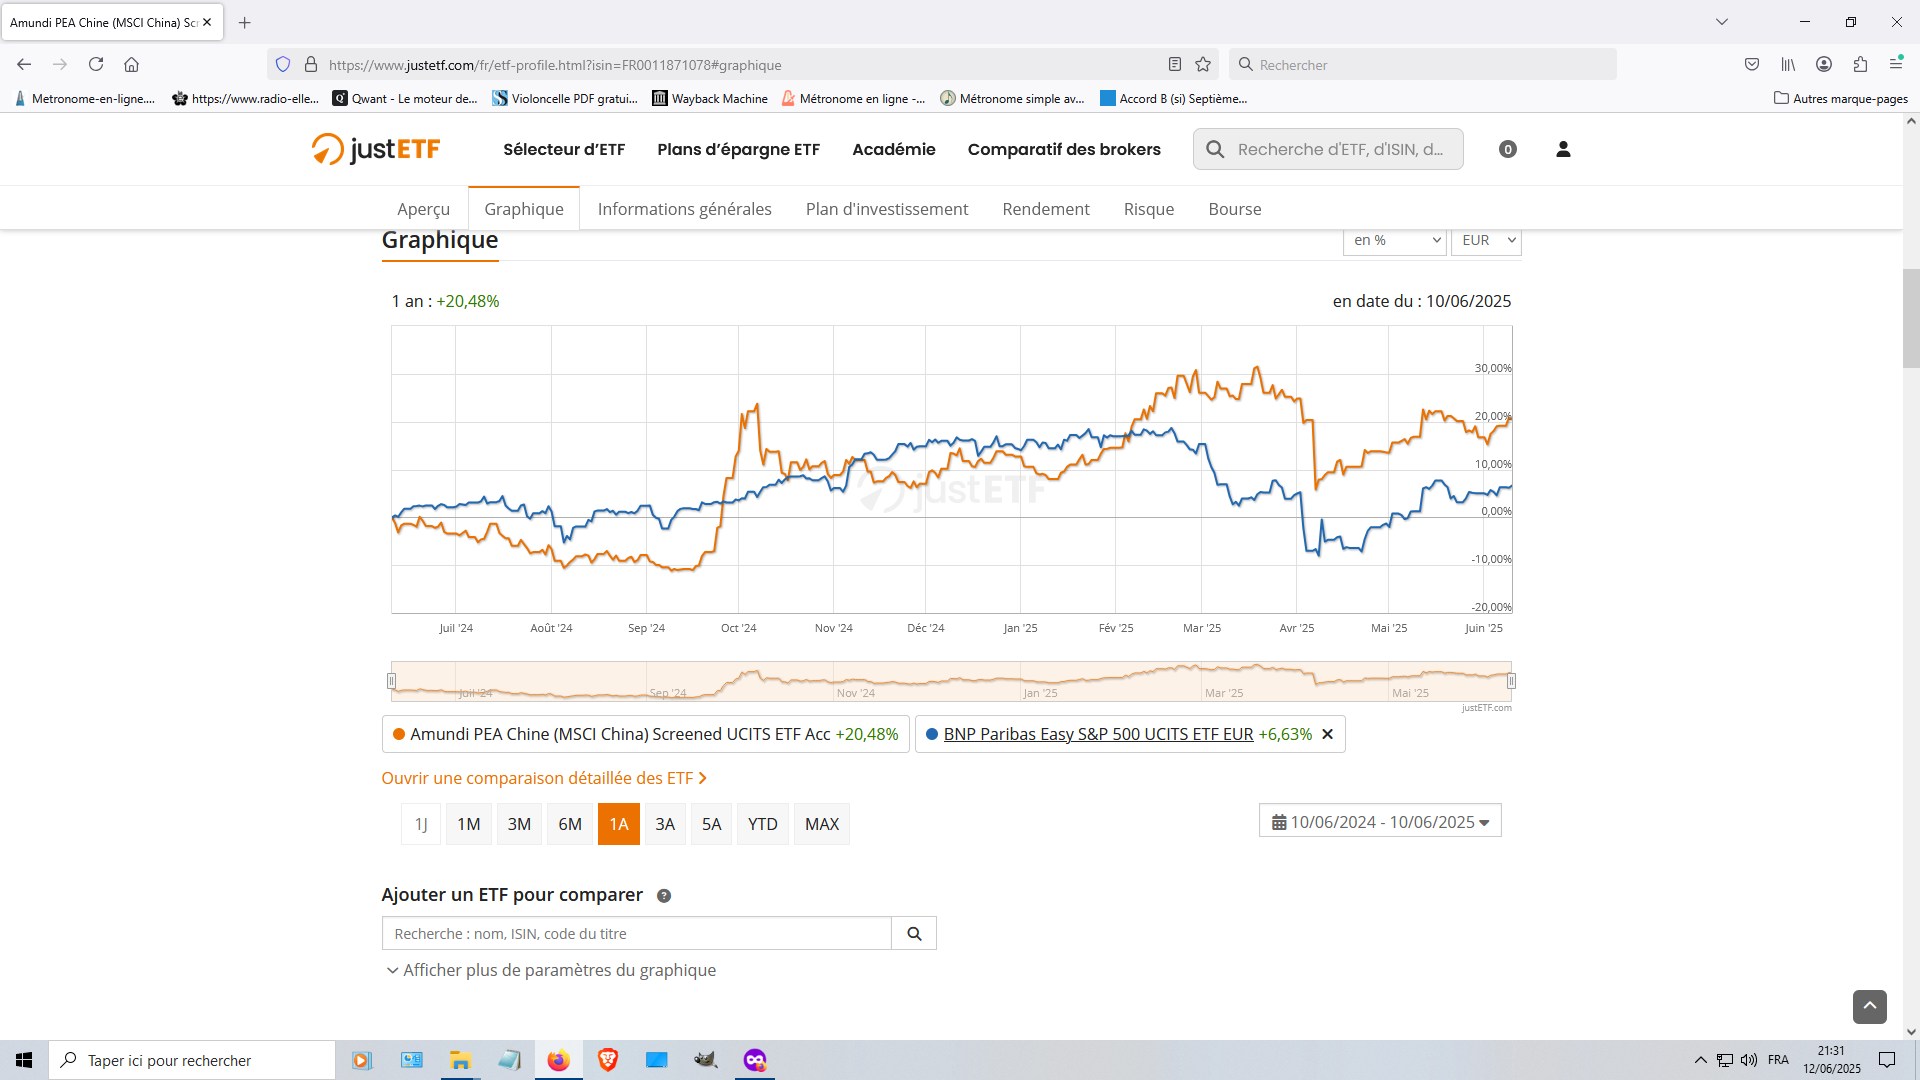Click the ETF comparison search magnifier button
The height and width of the screenshot is (1080, 1920).
click(914, 933)
